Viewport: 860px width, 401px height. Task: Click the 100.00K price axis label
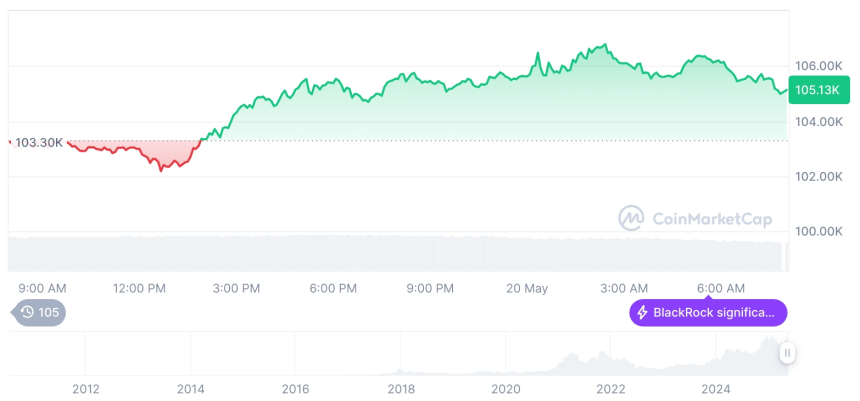[x=817, y=231]
